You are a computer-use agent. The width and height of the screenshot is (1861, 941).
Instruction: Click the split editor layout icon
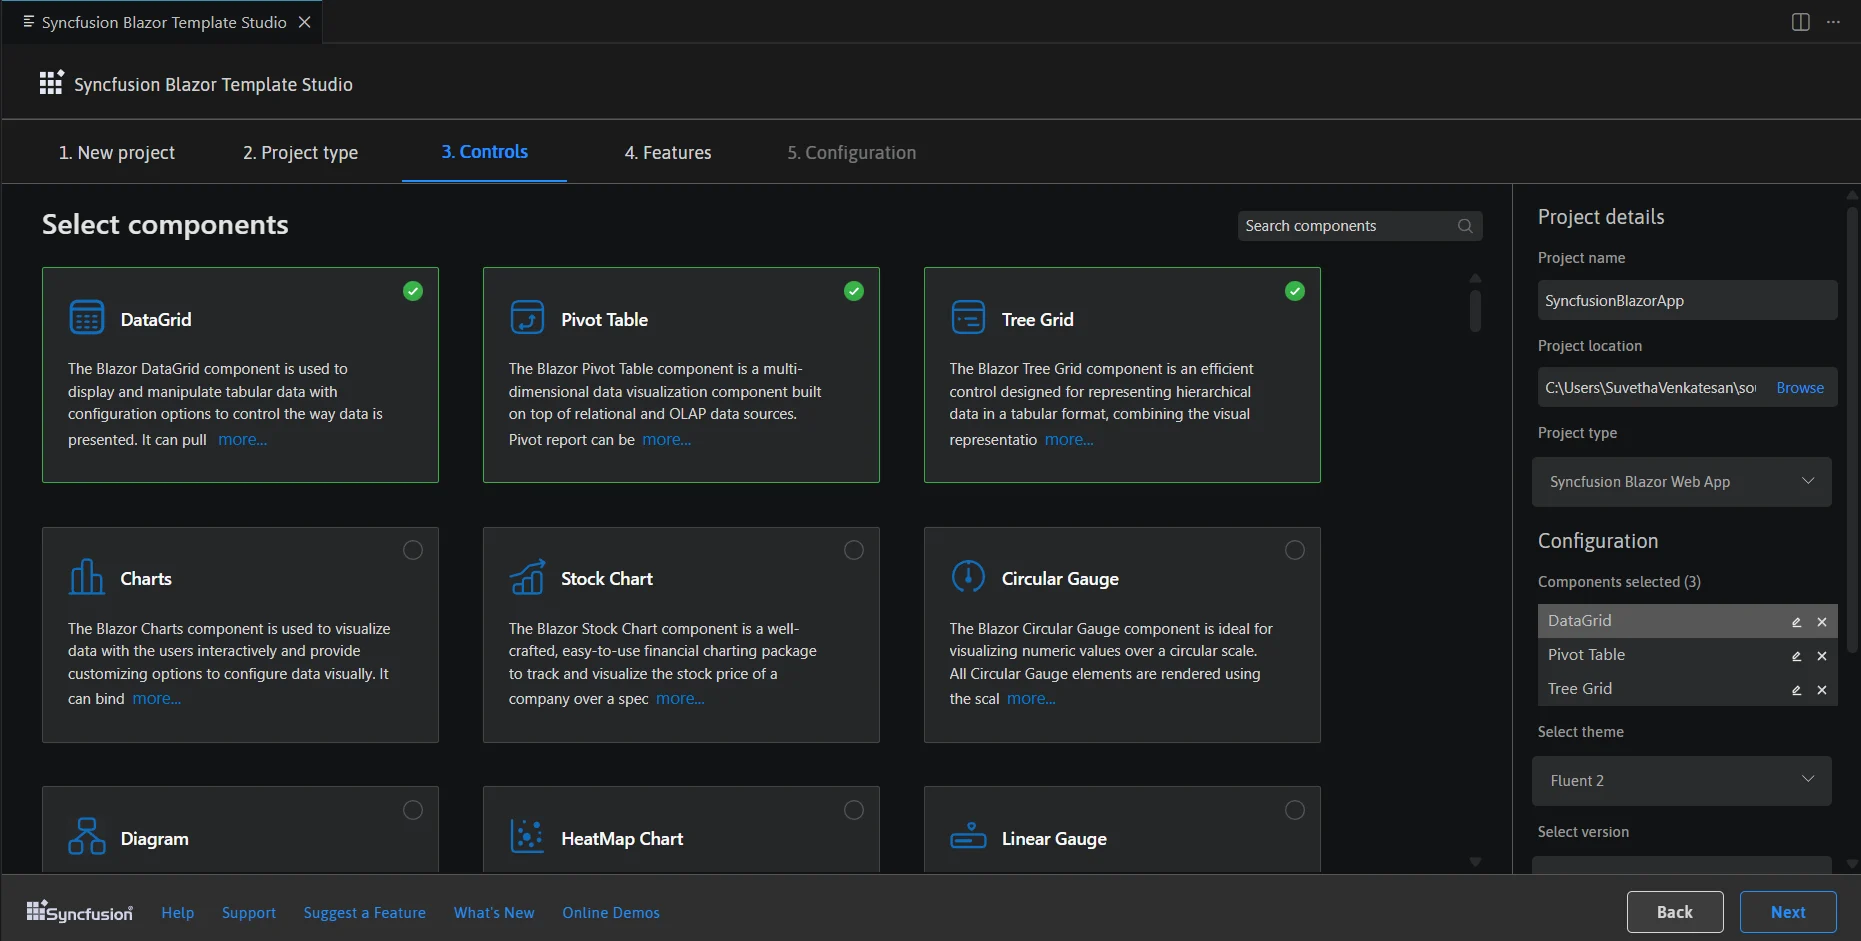[x=1800, y=22]
